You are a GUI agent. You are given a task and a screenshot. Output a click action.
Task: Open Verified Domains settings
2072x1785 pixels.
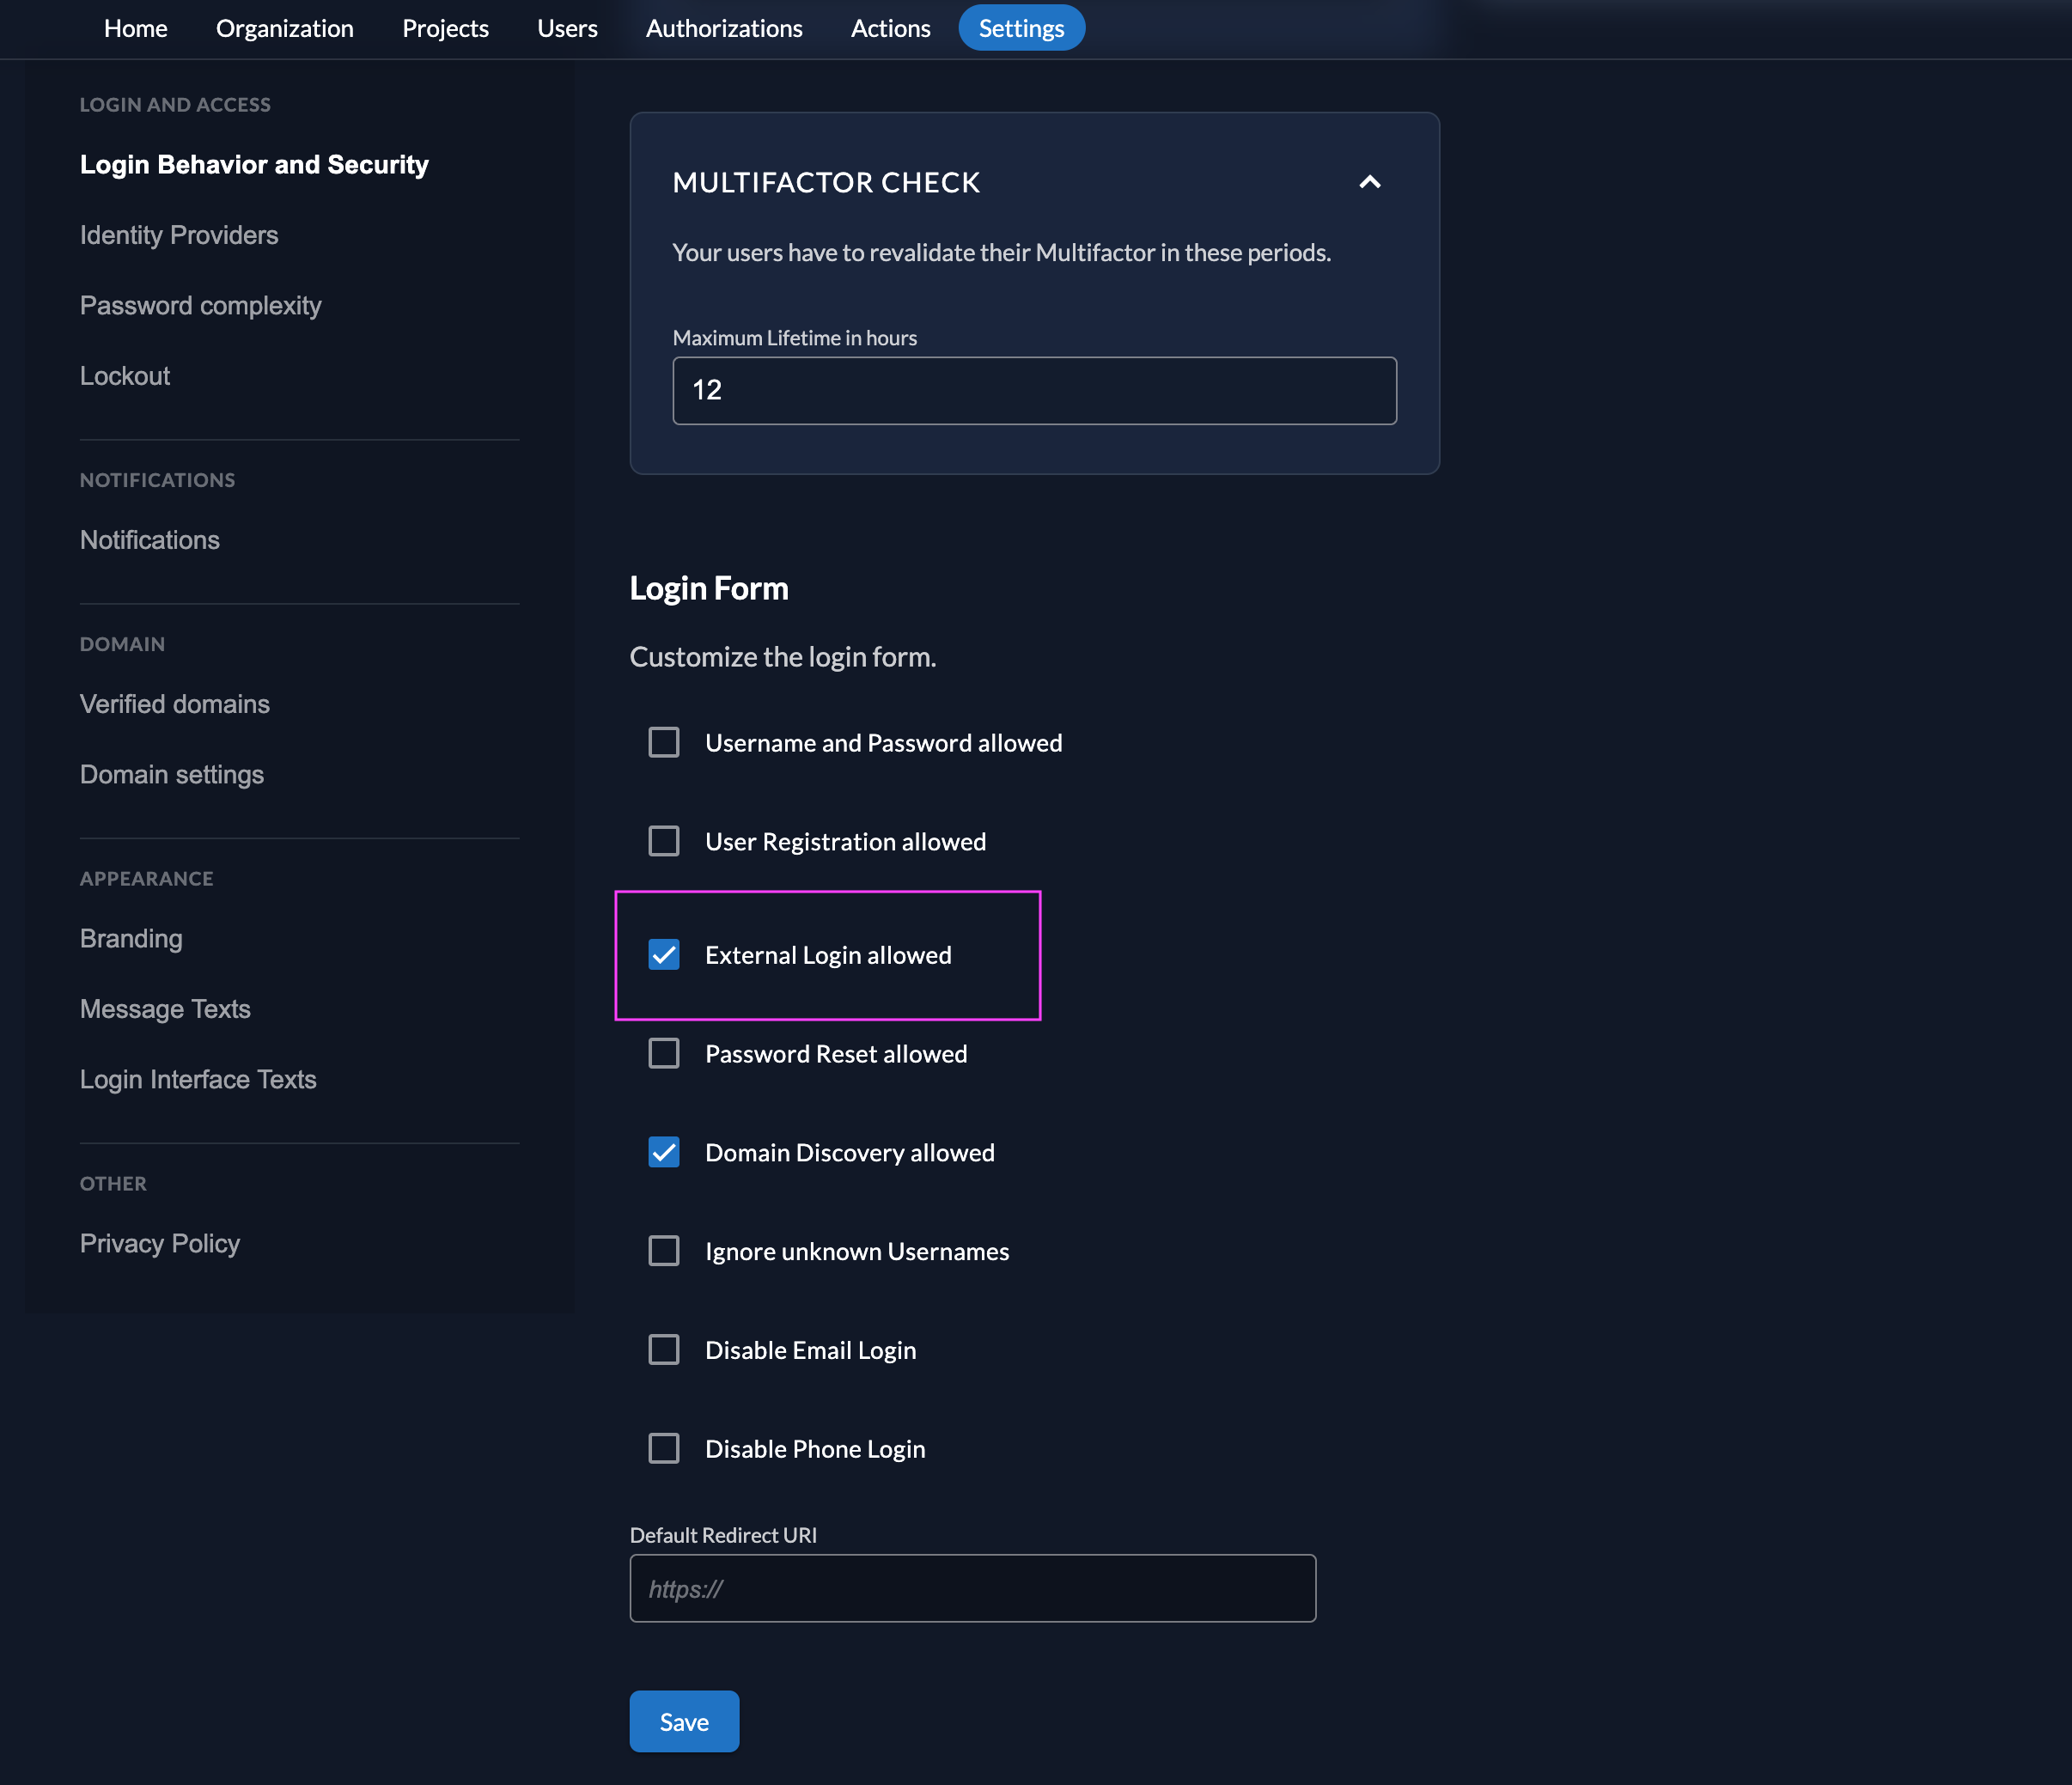[174, 703]
